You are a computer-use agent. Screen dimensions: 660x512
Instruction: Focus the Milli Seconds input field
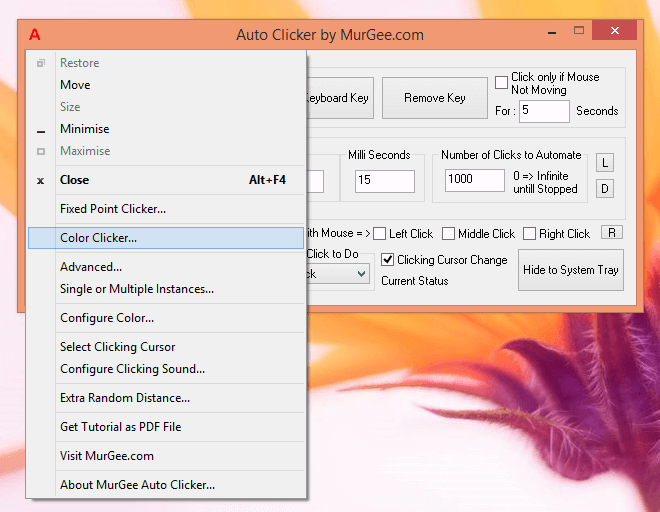click(x=385, y=181)
